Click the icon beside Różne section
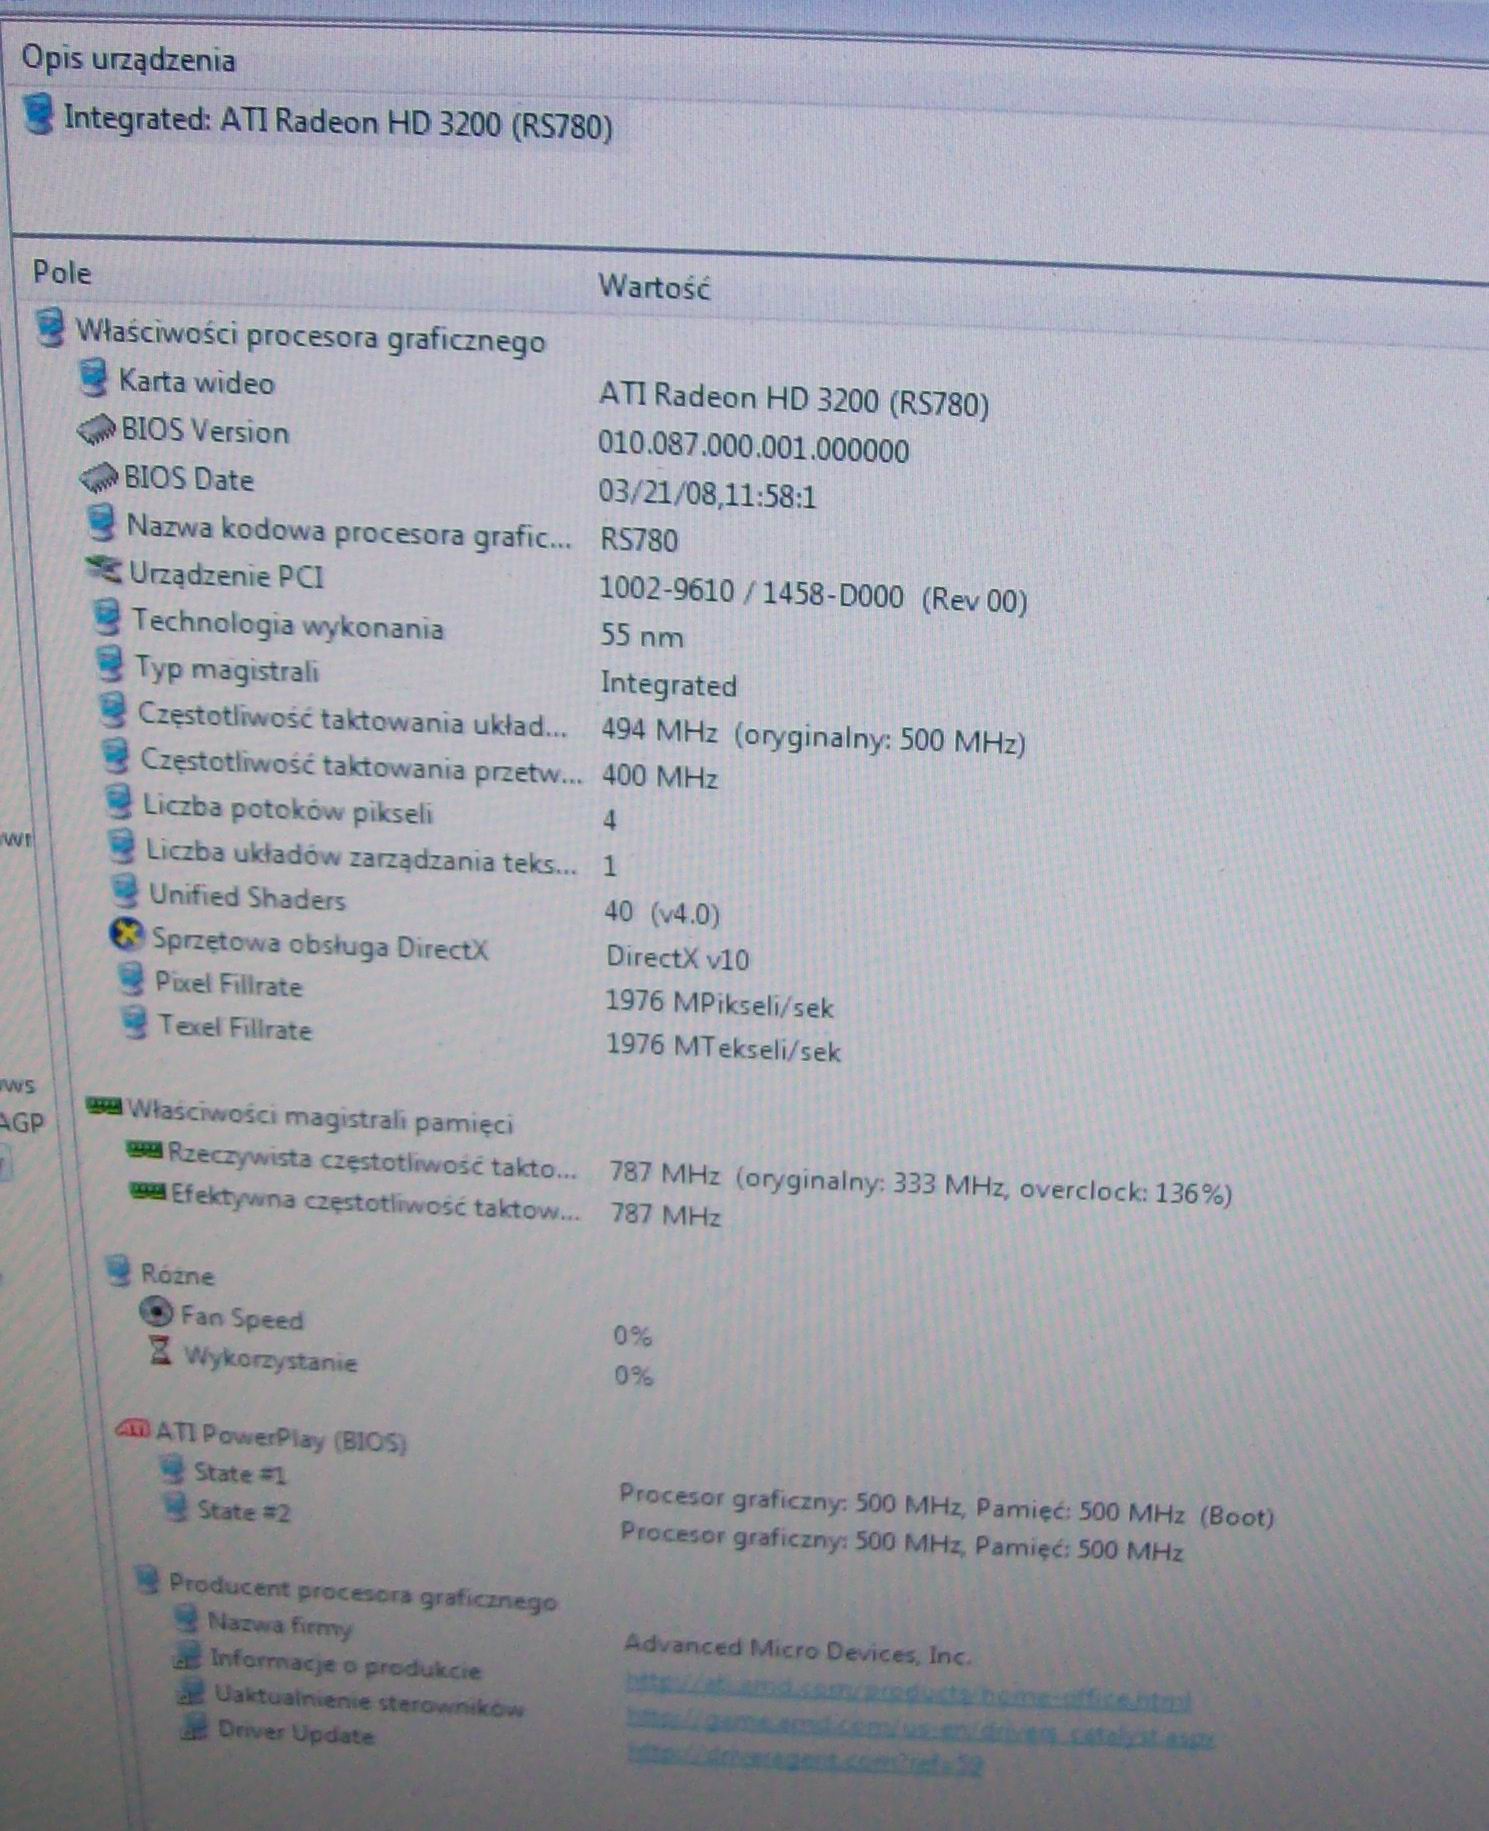 point(119,1270)
